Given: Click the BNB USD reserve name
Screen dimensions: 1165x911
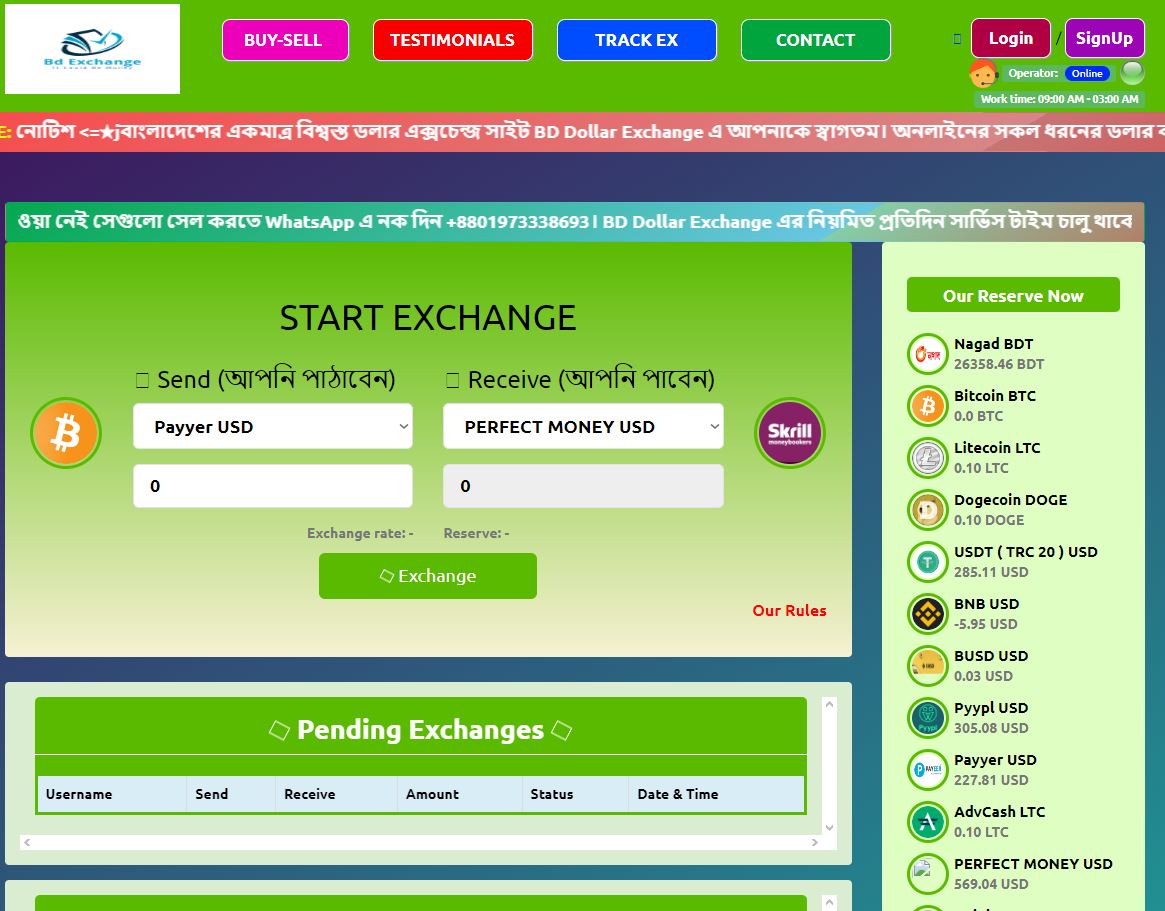Looking at the screenshot, I should (x=987, y=604).
